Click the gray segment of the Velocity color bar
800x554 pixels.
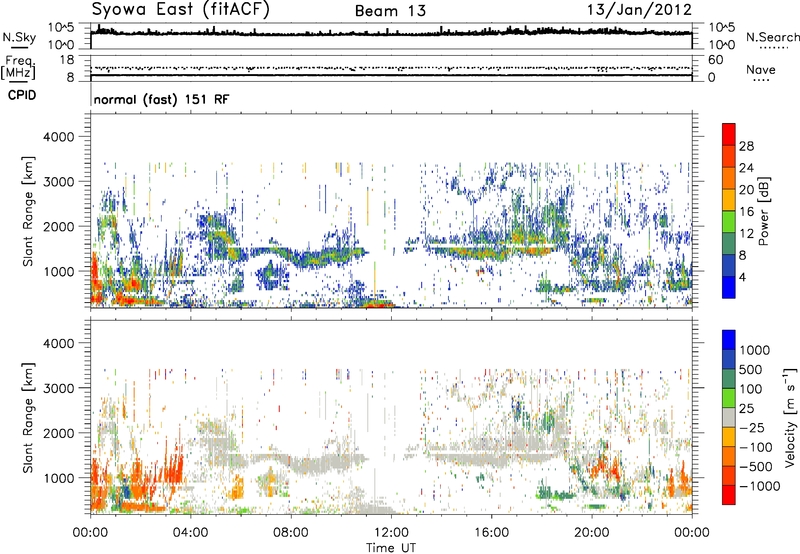729,417
